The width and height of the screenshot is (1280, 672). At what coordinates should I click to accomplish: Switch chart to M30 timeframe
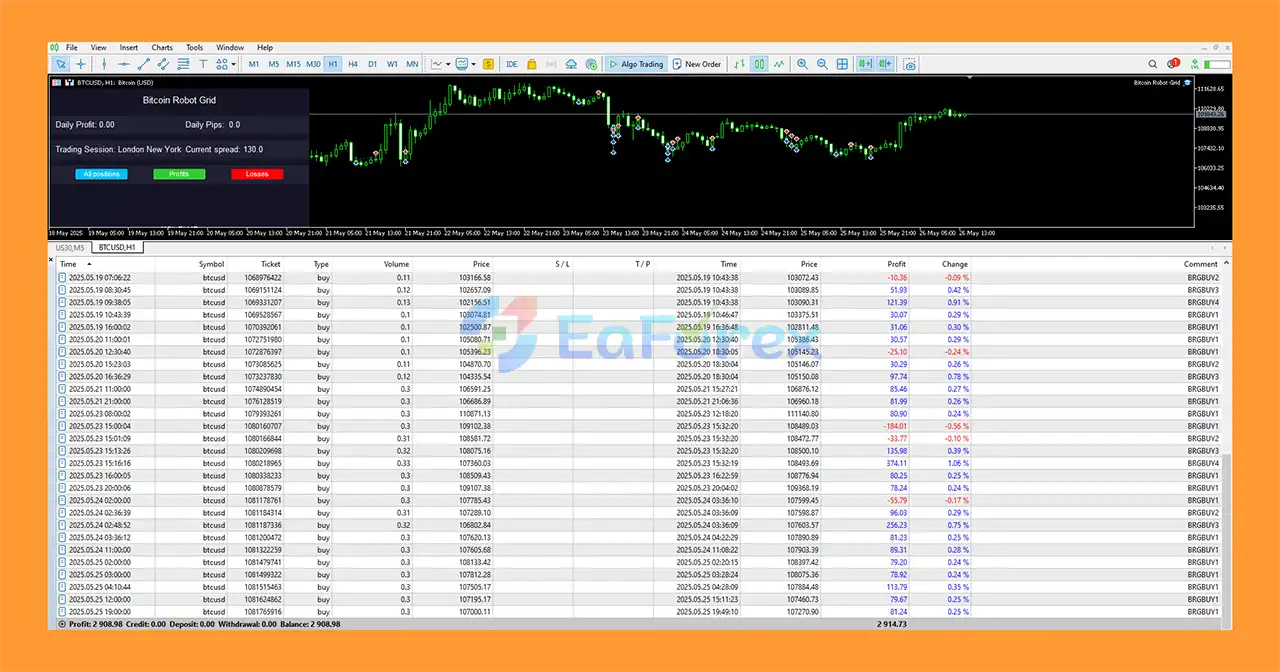[x=313, y=64]
